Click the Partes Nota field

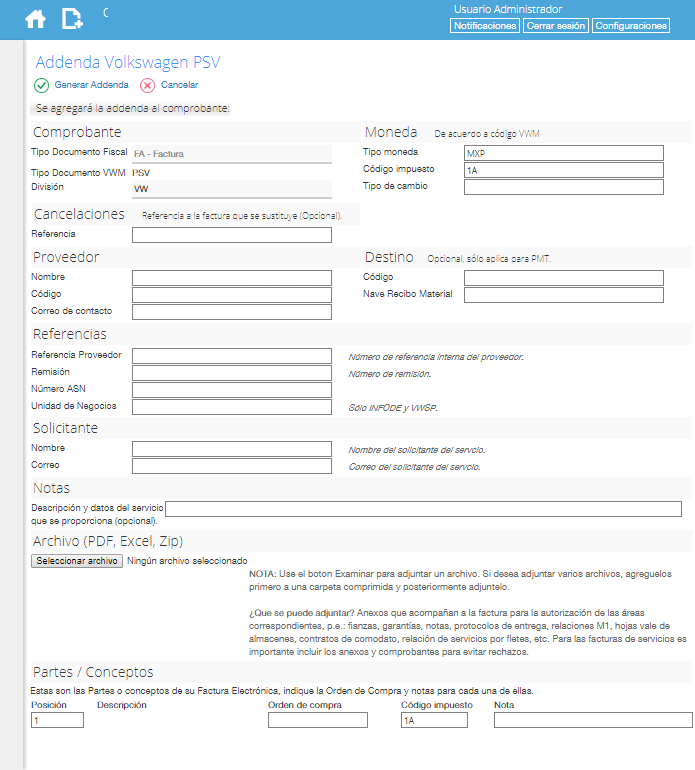(593, 720)
